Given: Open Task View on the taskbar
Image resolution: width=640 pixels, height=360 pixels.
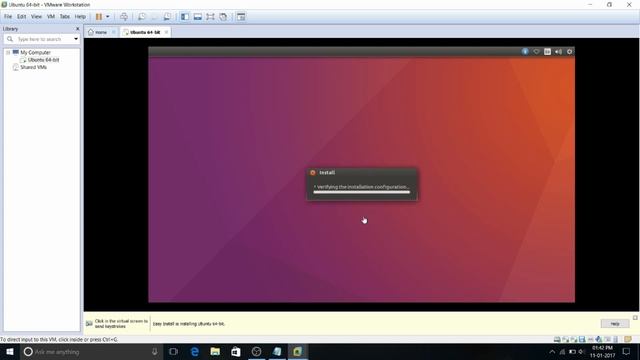Looking at the screenshot, I should pyautogui.click(x=173, y=352).
